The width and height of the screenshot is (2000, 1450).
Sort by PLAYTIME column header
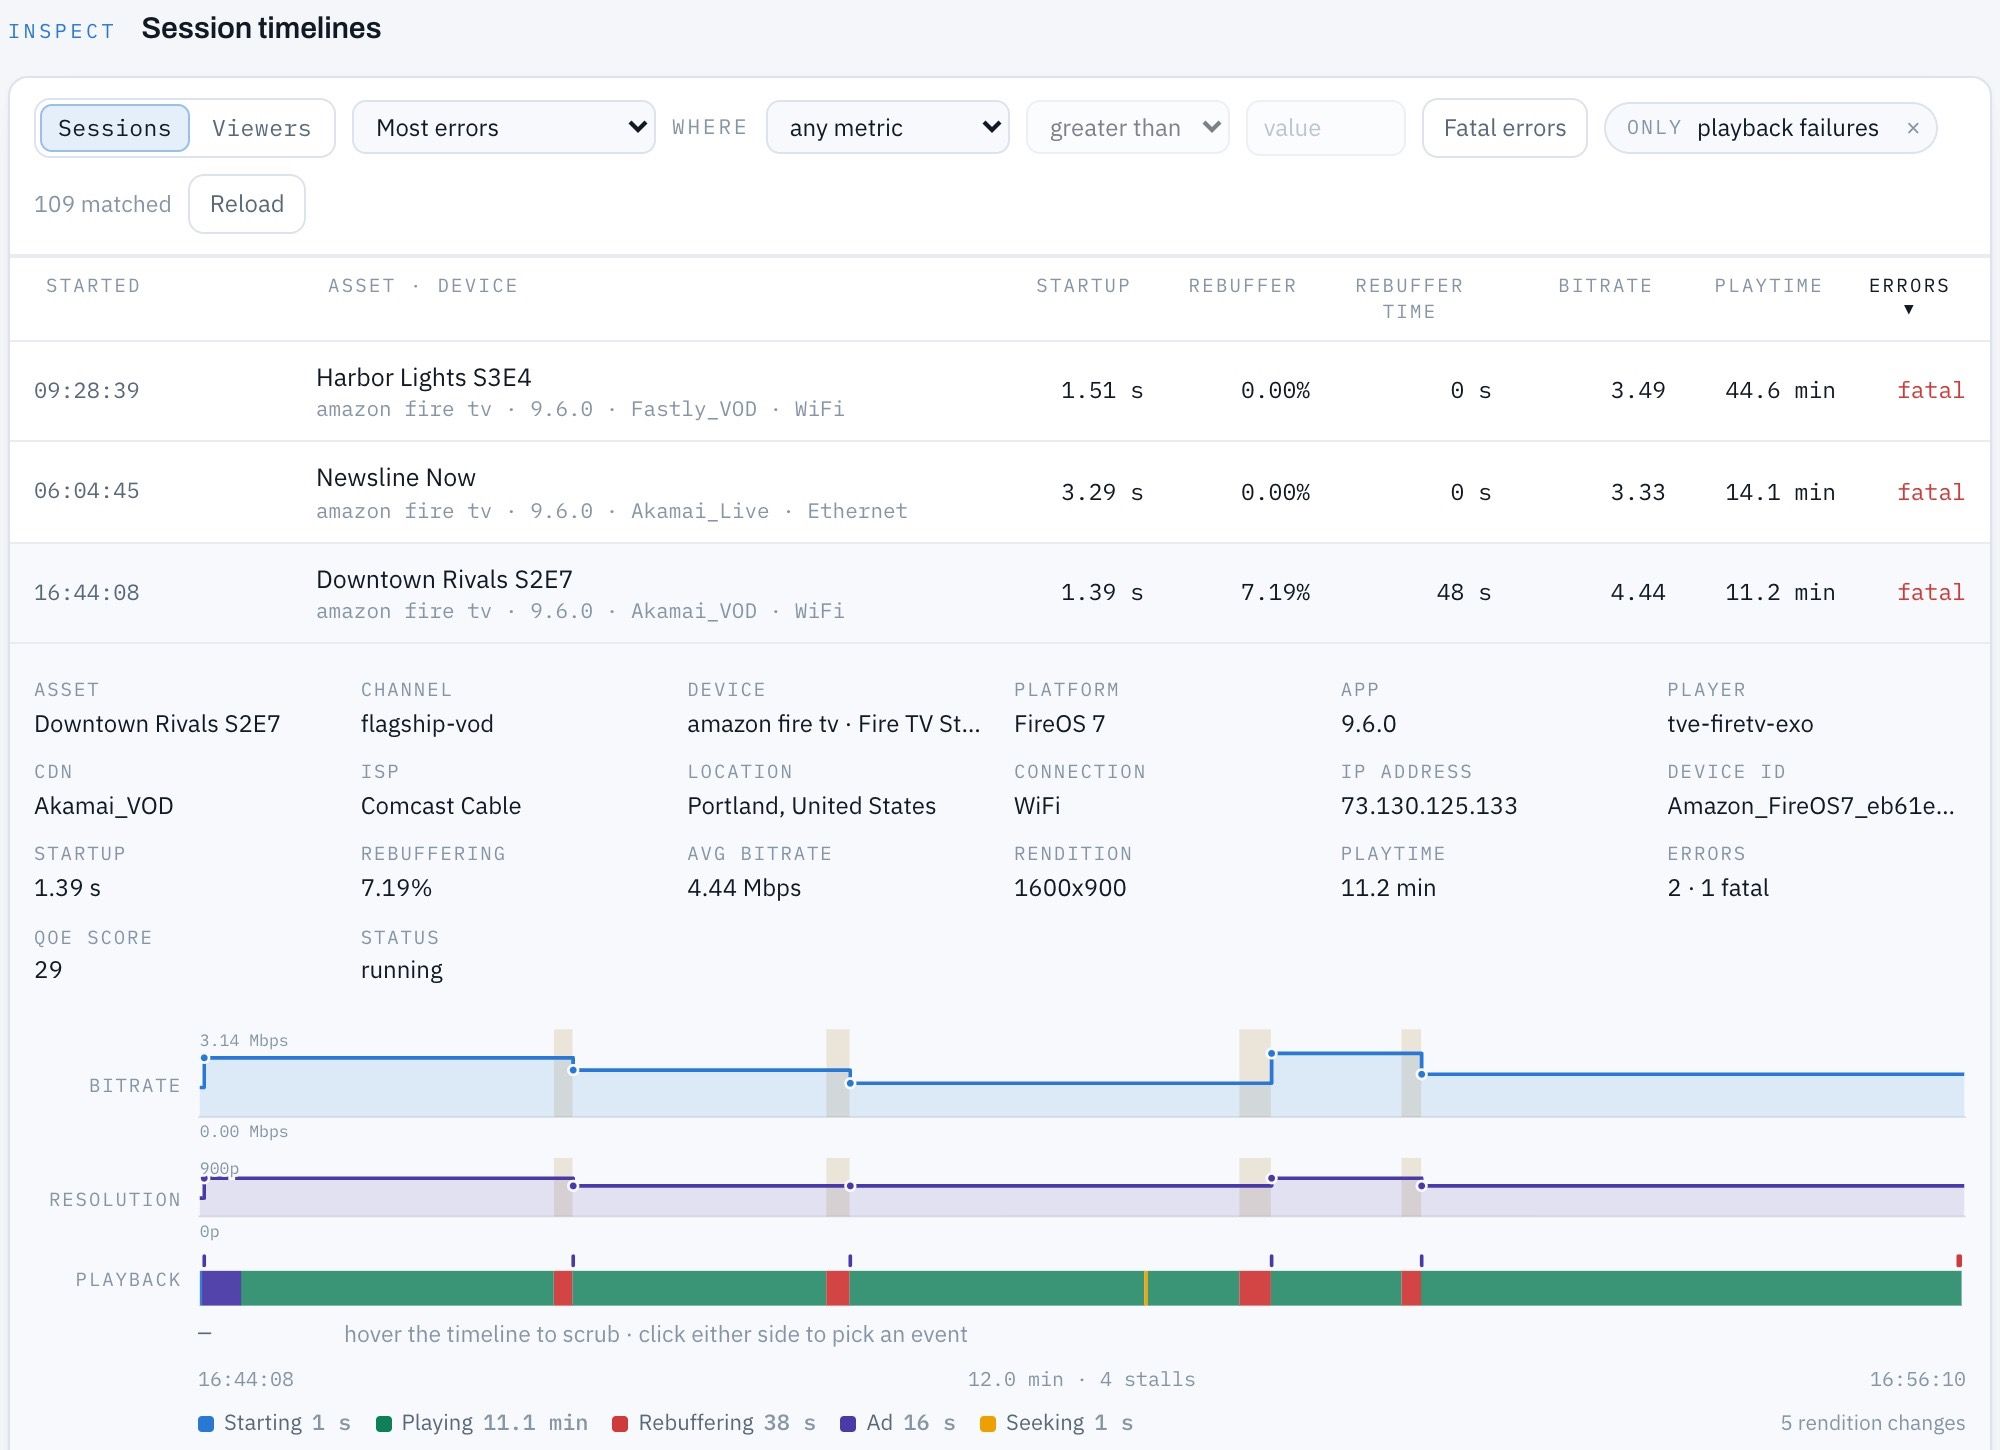[1768, 286]
